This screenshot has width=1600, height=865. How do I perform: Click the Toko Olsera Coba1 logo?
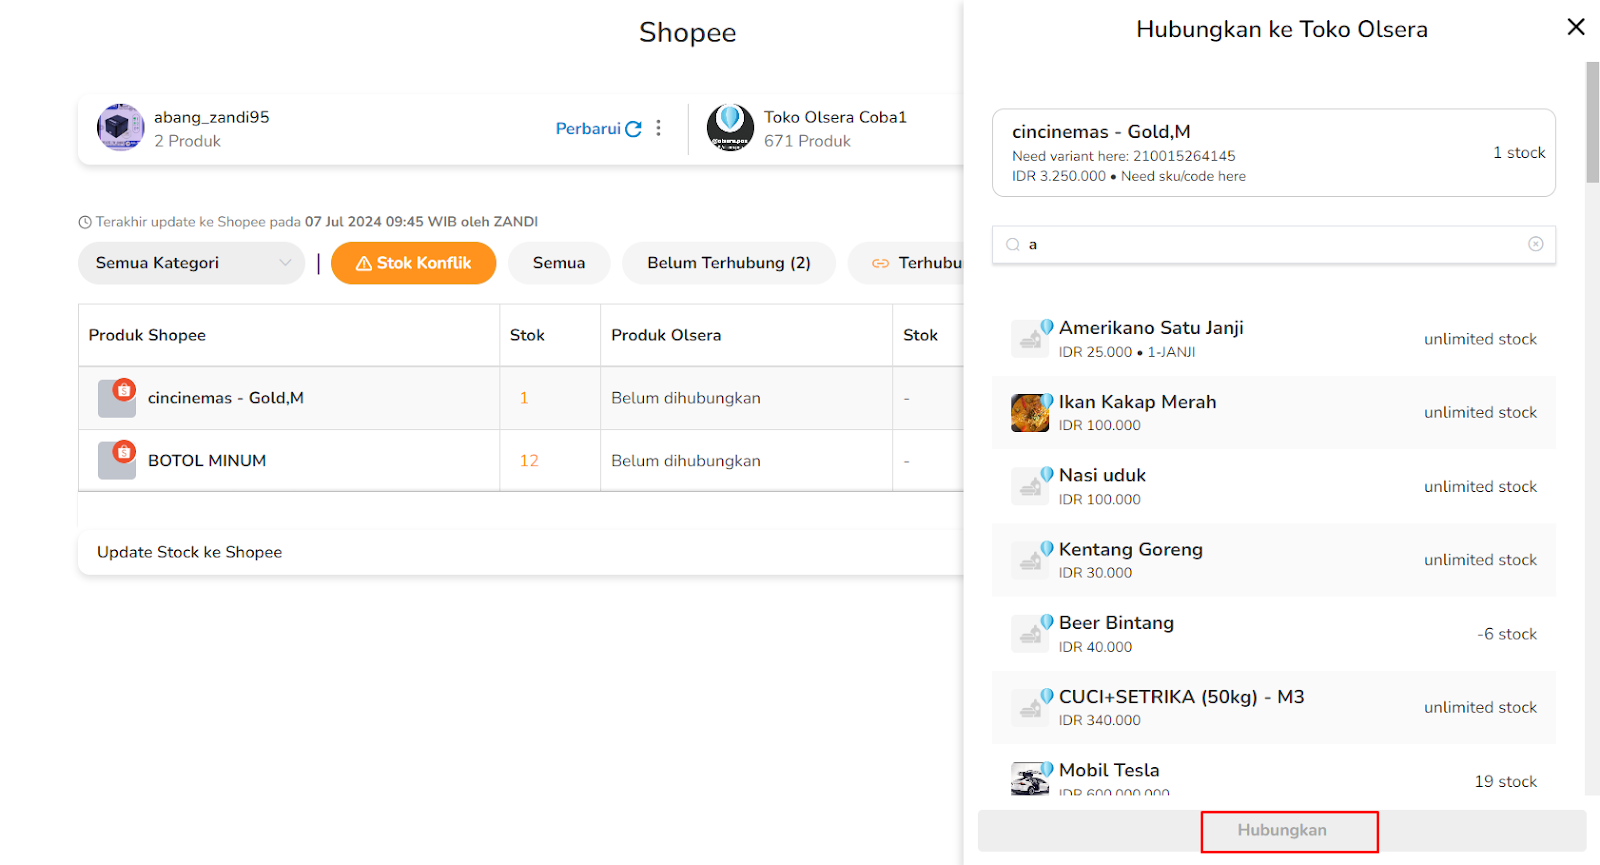730,128
